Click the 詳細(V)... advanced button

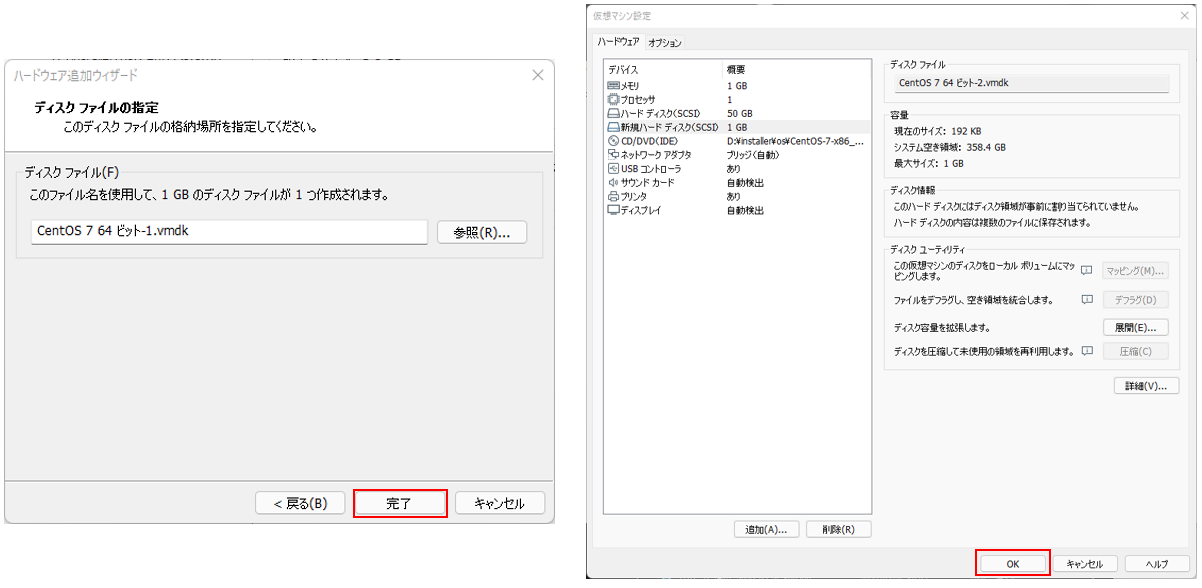coord(1146,386)
